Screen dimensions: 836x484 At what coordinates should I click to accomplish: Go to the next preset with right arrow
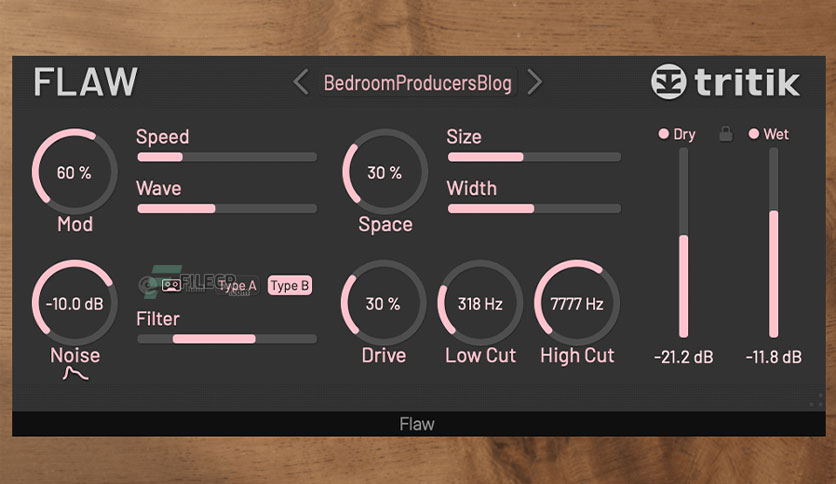[x=534, y=83]
